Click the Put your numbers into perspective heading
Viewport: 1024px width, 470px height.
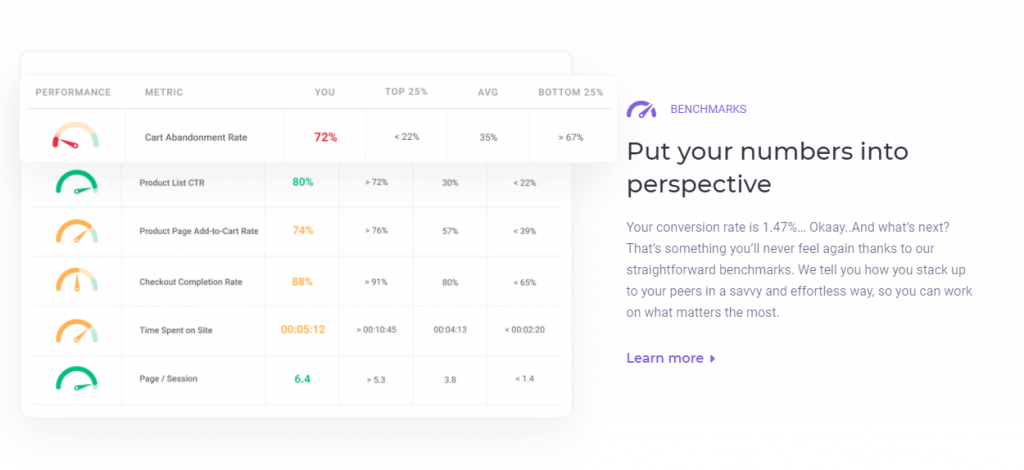coord(767,167)
